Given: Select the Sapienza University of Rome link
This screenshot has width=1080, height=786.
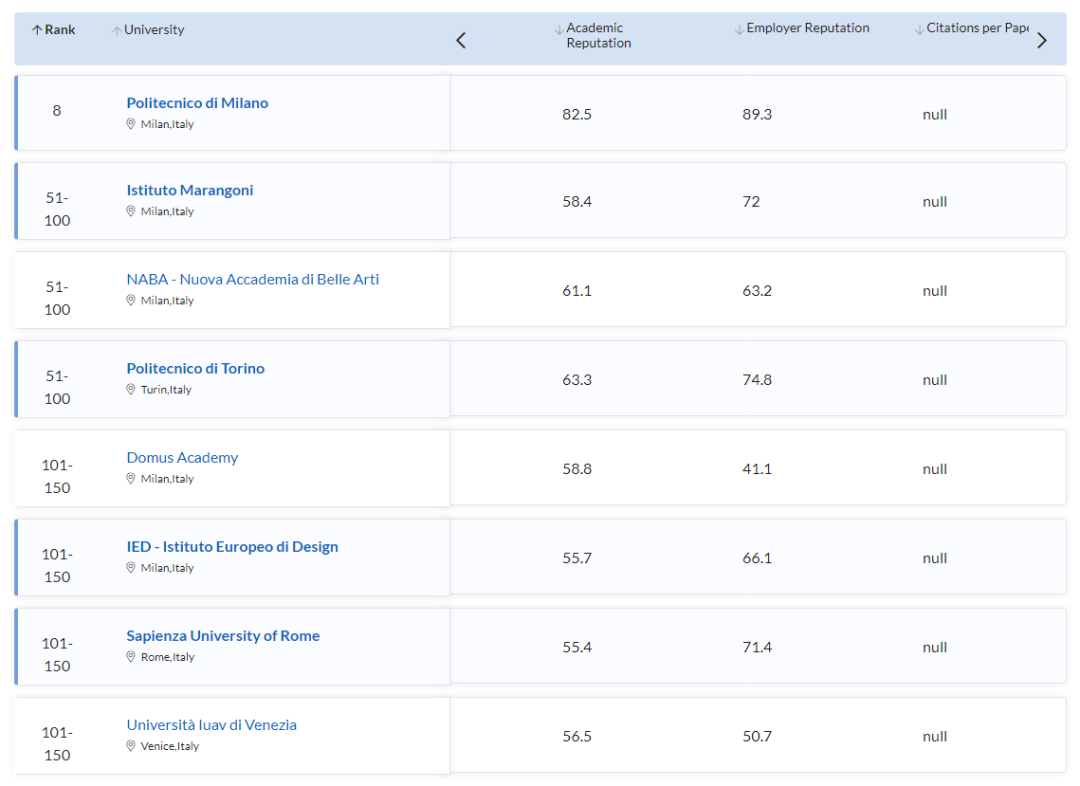Looking at the screenshot, I should point(223,636).
